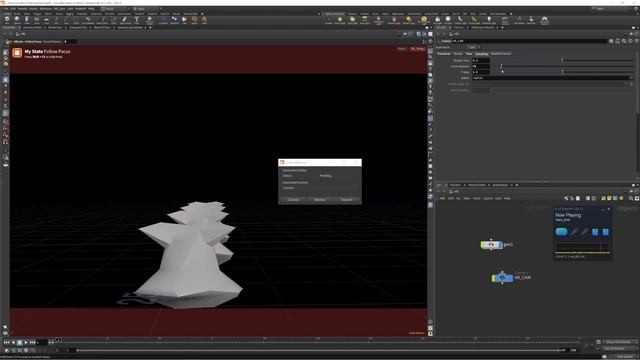The height and width of the screenshot is (360, 640).
Task: Add new pane tab beside Asset Browser
Action: pos(516,185)
